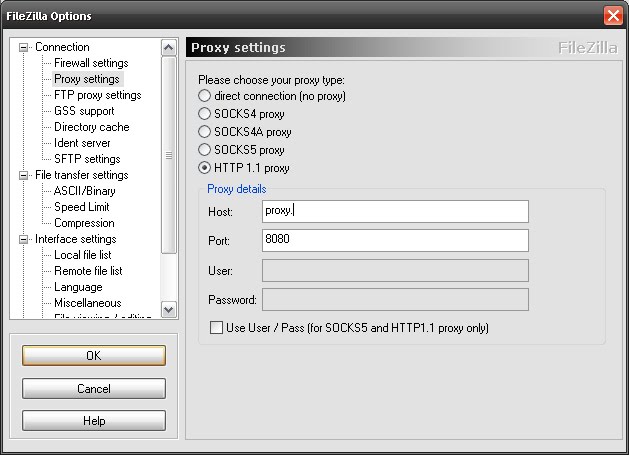The image size is (629, 455).
Task: Select the File transfer settings category label
Action: pos(81,175)
